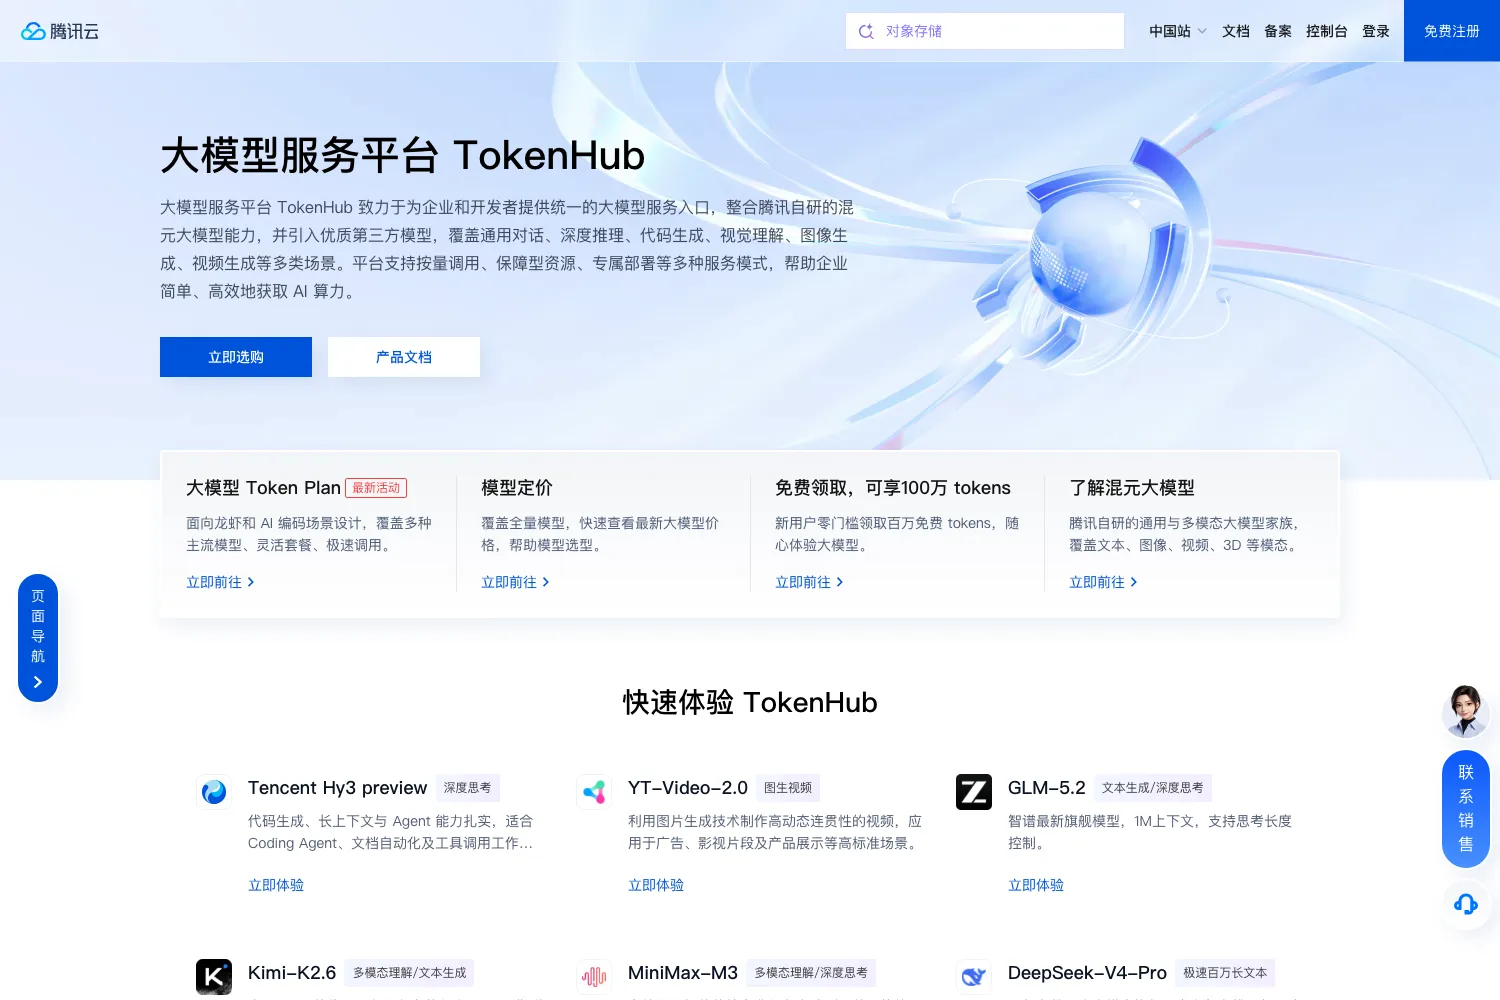Image resolution: width=1500 pixels, height=1000 pixels.
Task: Click the 图生视频 tag
Action: coord(788,788)
